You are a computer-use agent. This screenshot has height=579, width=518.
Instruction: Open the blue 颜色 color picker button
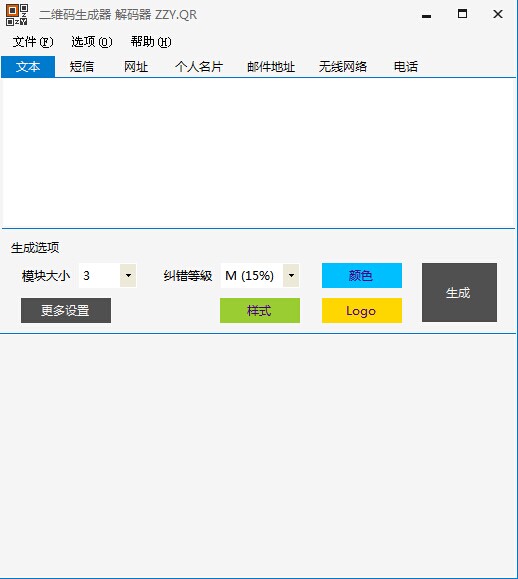click(x=362, y=275)
